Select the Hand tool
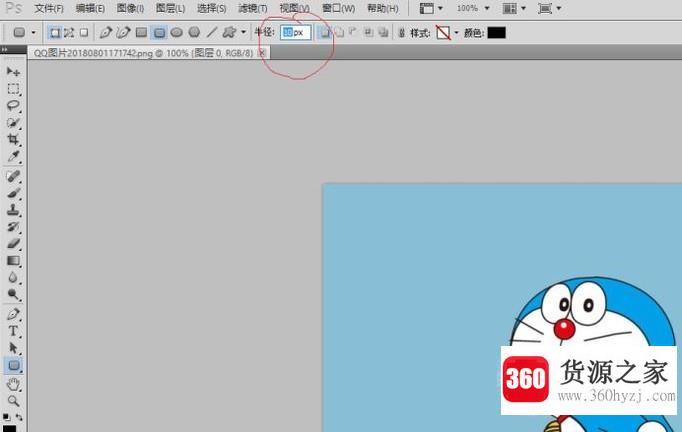 13,384
